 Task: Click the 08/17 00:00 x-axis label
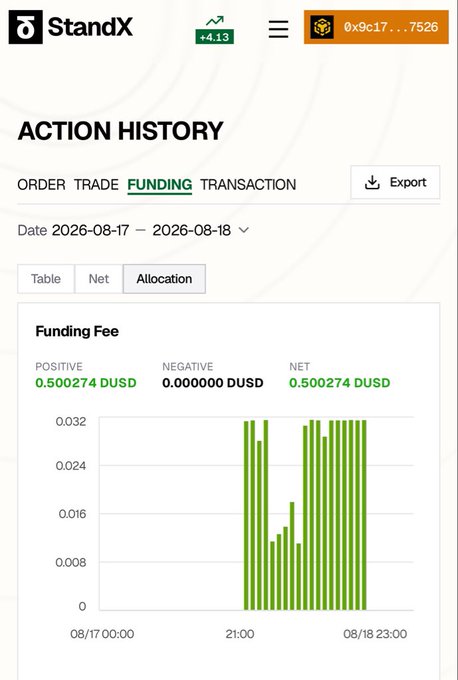coord(102,634)
